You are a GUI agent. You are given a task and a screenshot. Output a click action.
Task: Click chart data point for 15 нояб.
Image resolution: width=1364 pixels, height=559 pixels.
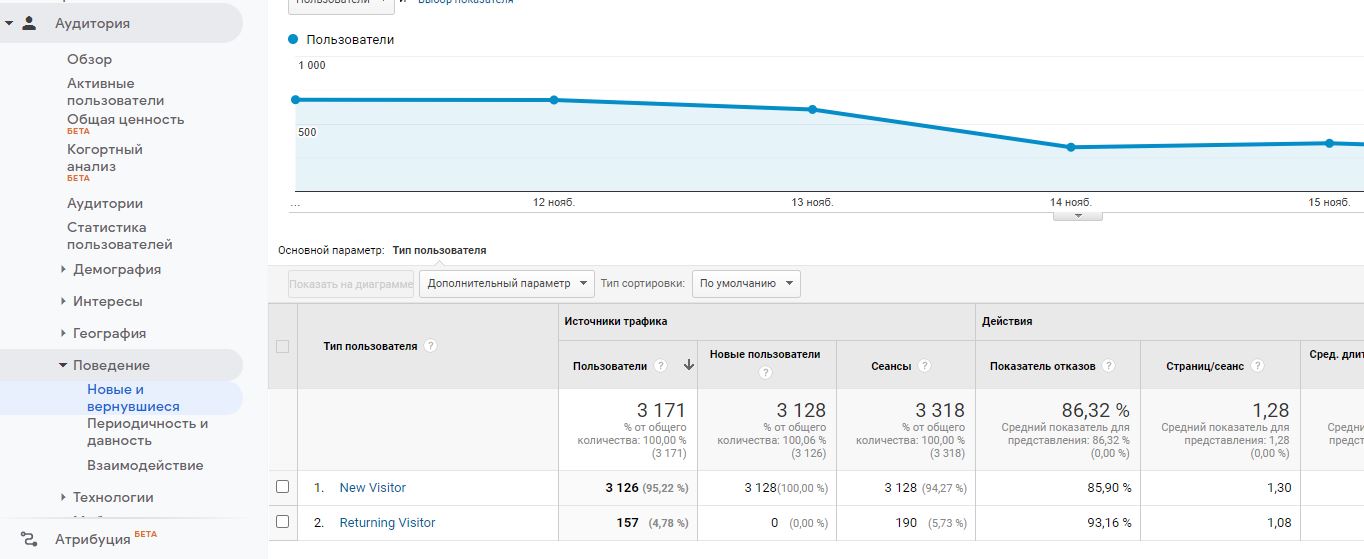click(x=1329, y=143)
